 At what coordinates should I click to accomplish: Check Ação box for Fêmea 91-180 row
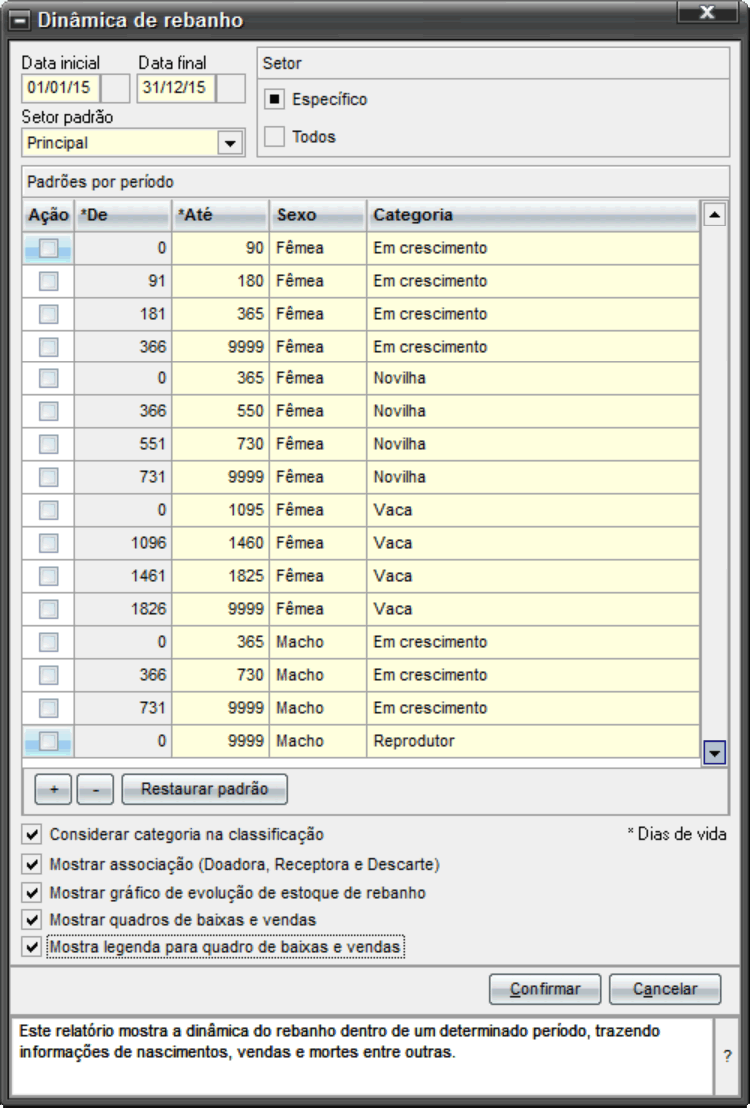(49, 281)
